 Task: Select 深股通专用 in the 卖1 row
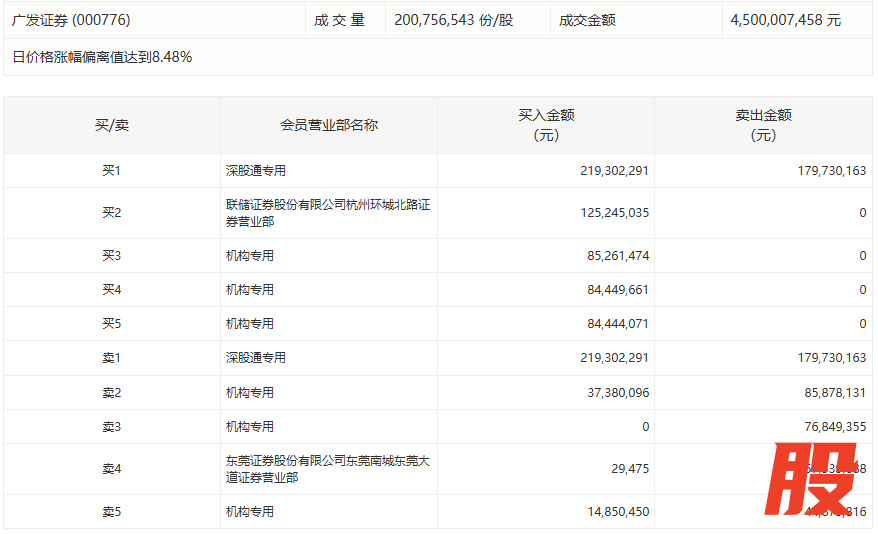click(256, 358)
